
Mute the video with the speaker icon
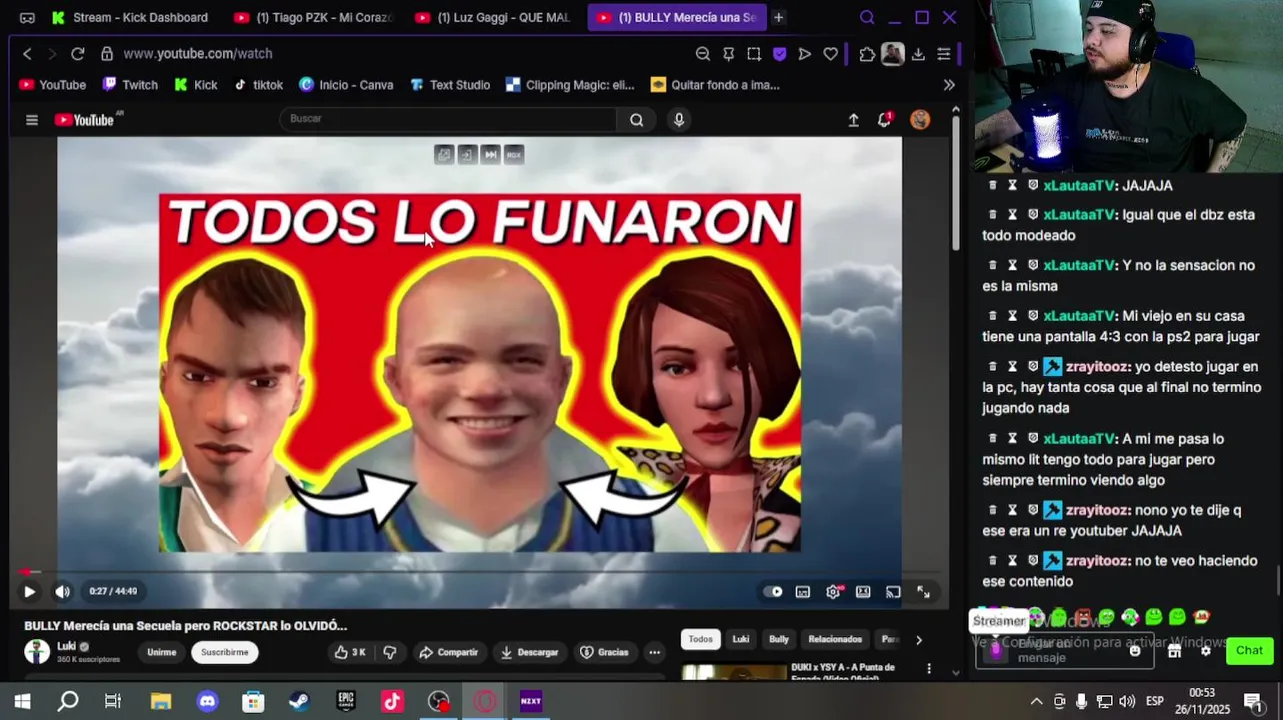(x=62, y=592)
